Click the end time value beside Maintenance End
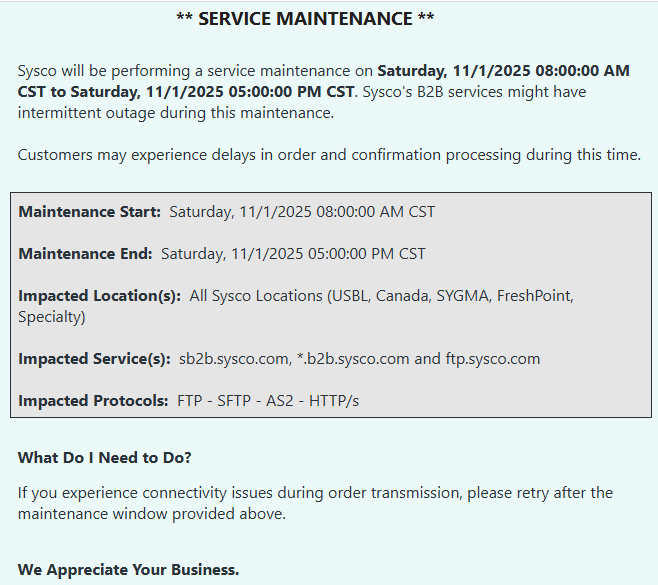The image size is (658, 585). [x=293, y=254]
